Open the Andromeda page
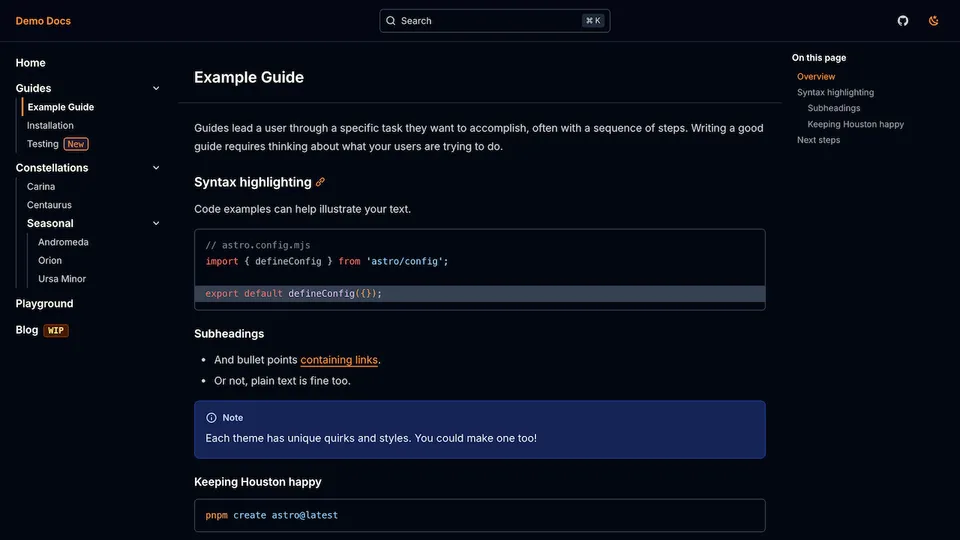The width and height of the screenshot is (960, 540). pos(63,242)
